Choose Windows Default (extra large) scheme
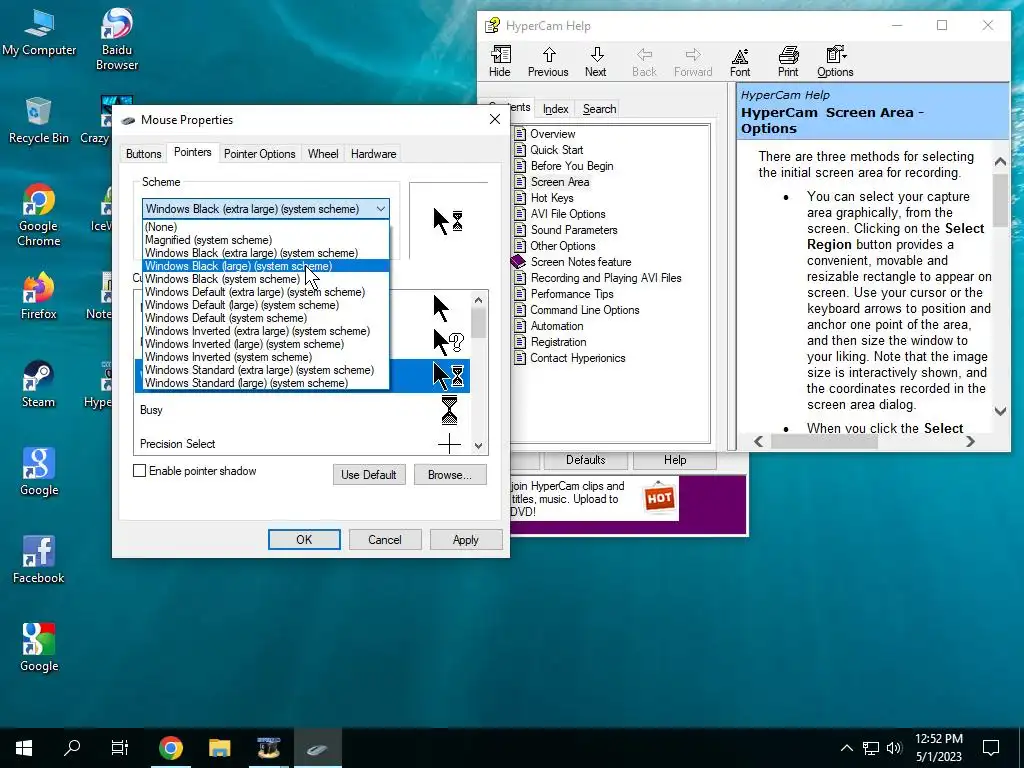This screenshot has width=1024, height=768. tap(266, 292)
